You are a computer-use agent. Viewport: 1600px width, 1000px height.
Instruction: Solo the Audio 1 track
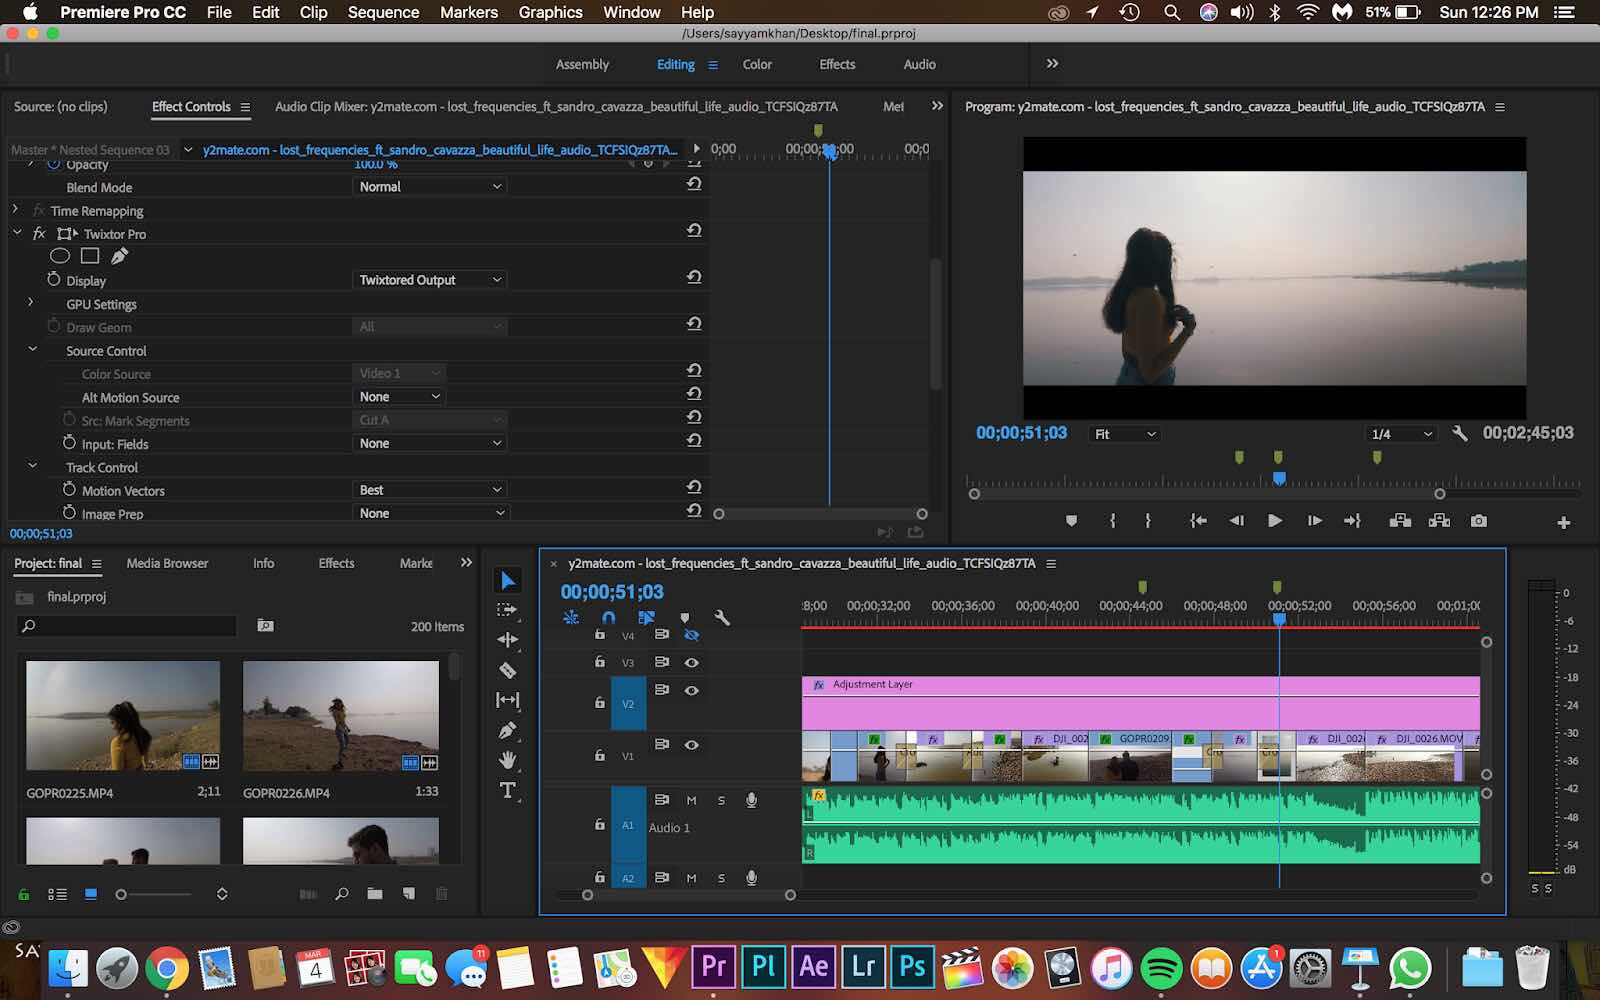[x=721, y=800]
